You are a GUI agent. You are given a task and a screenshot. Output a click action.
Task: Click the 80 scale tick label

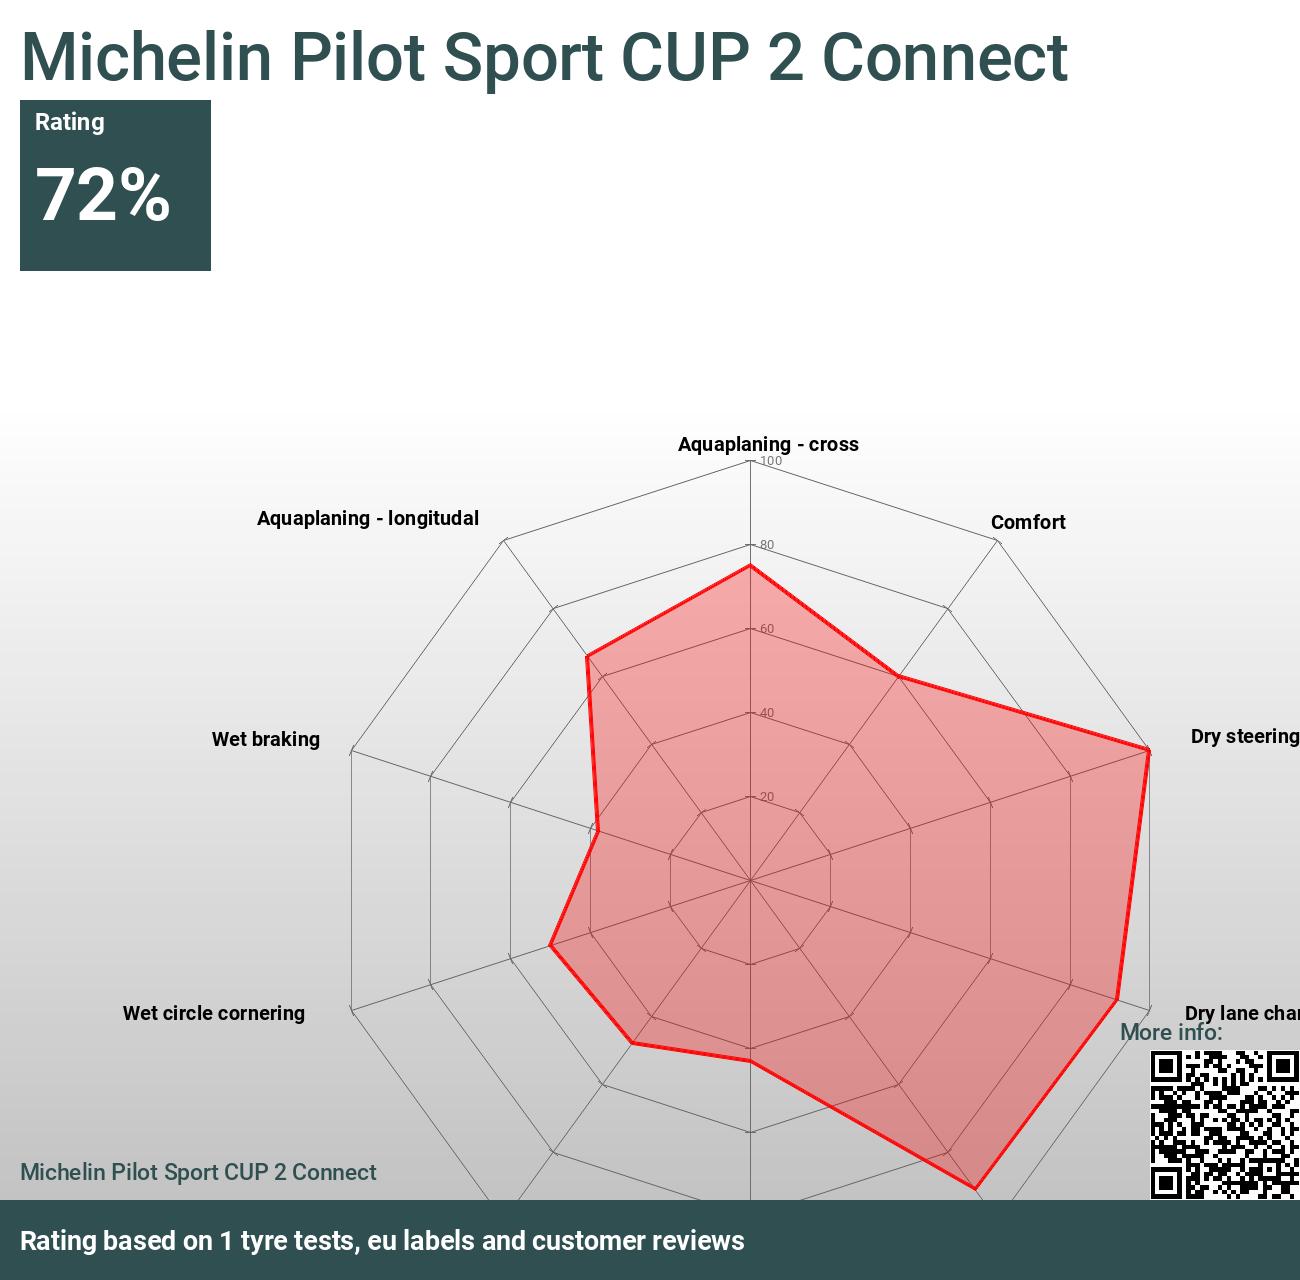[767, 545]
